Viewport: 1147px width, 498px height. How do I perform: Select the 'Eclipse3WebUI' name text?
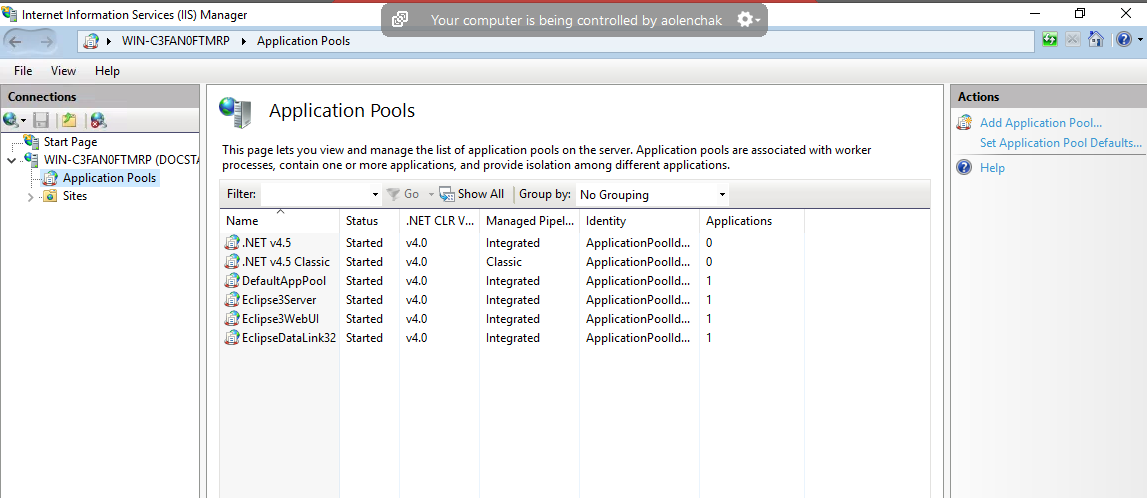[x=280, y=318]
